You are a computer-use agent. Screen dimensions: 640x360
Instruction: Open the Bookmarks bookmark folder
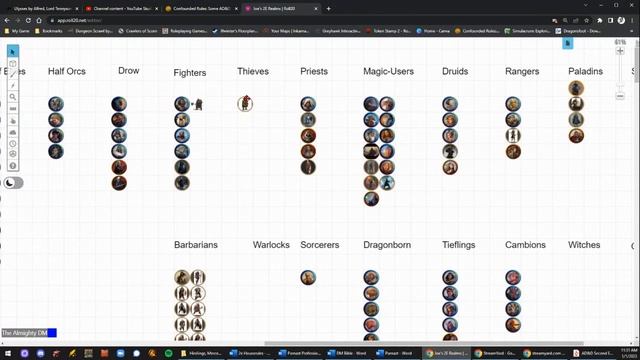coord(49,31)
